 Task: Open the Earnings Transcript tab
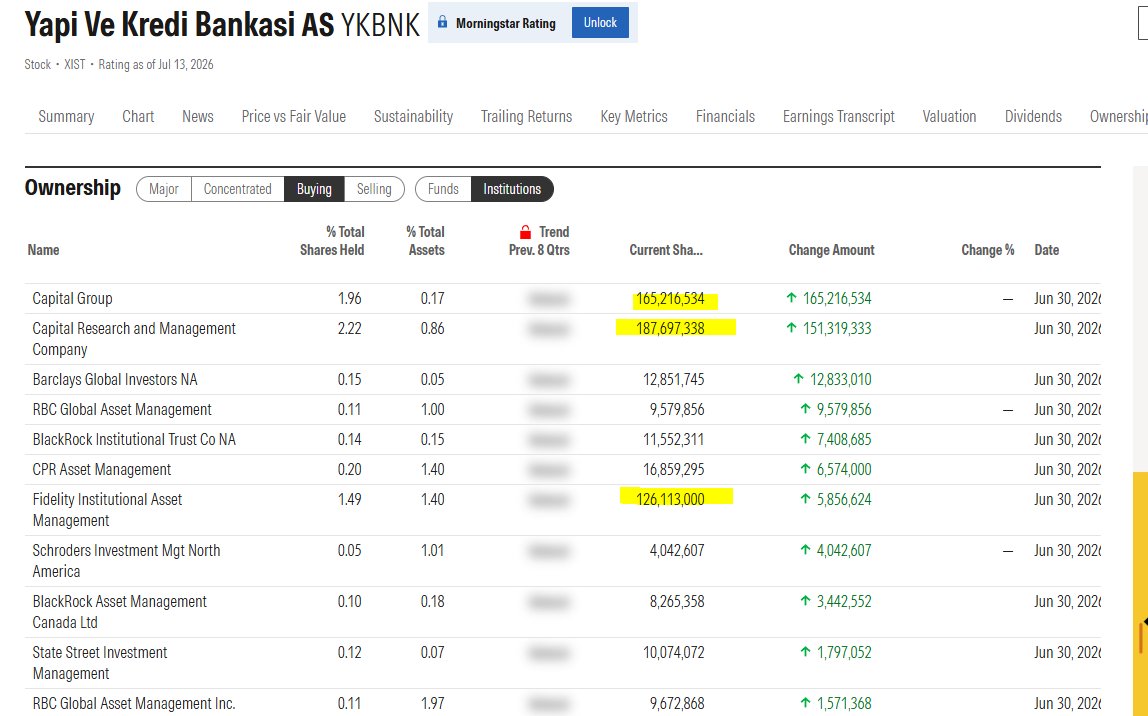point(838,116)
